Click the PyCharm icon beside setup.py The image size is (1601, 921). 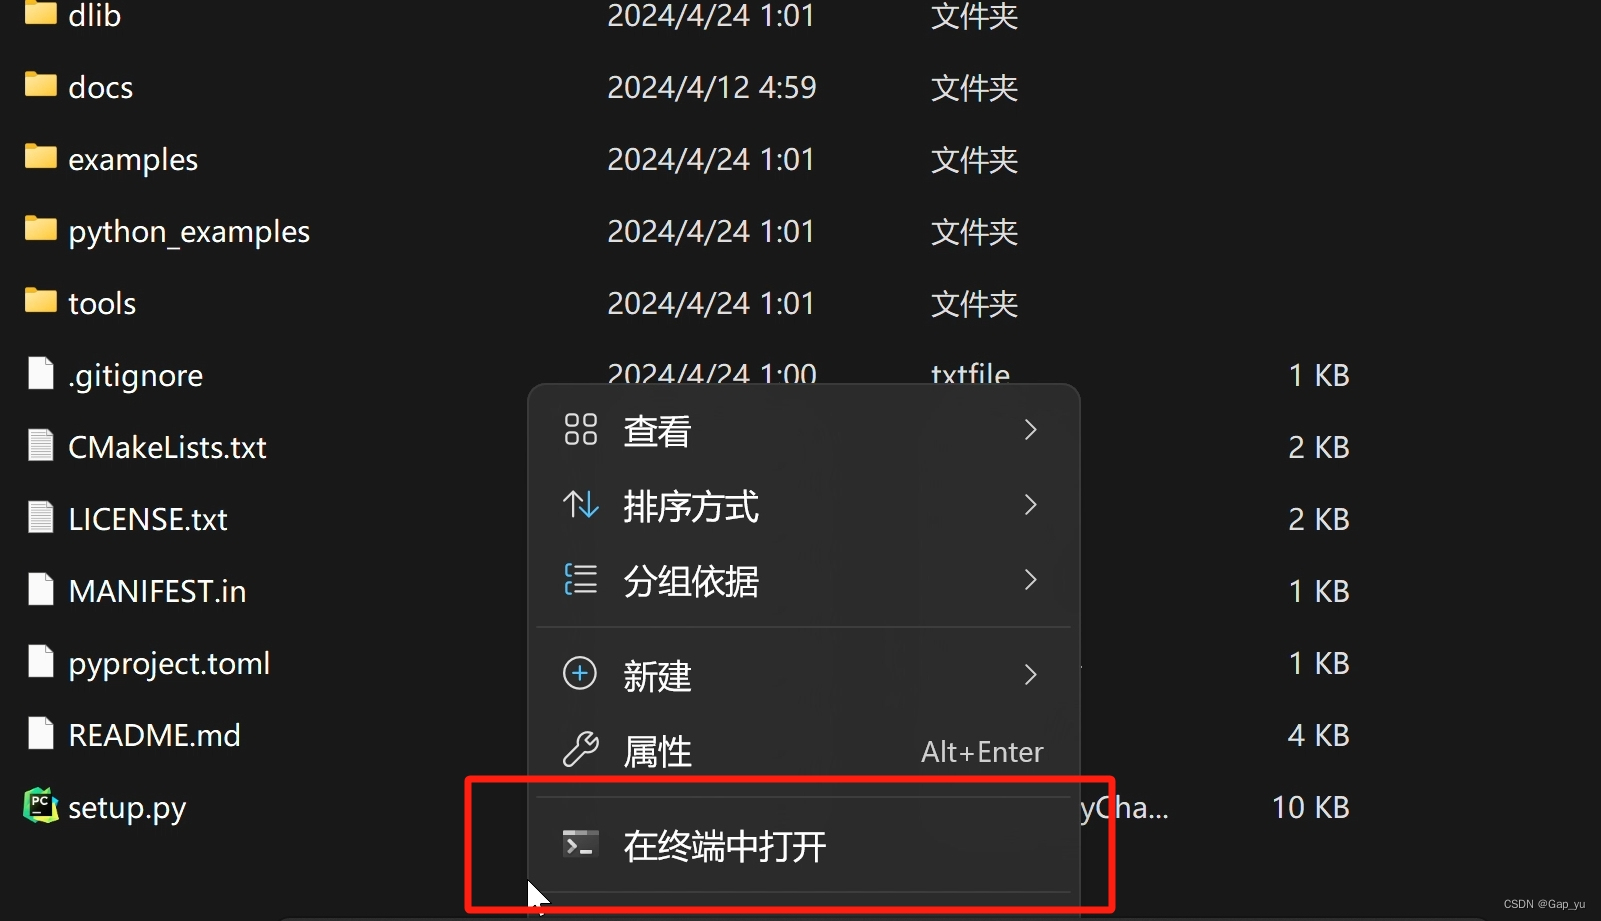tap(41, 805)
